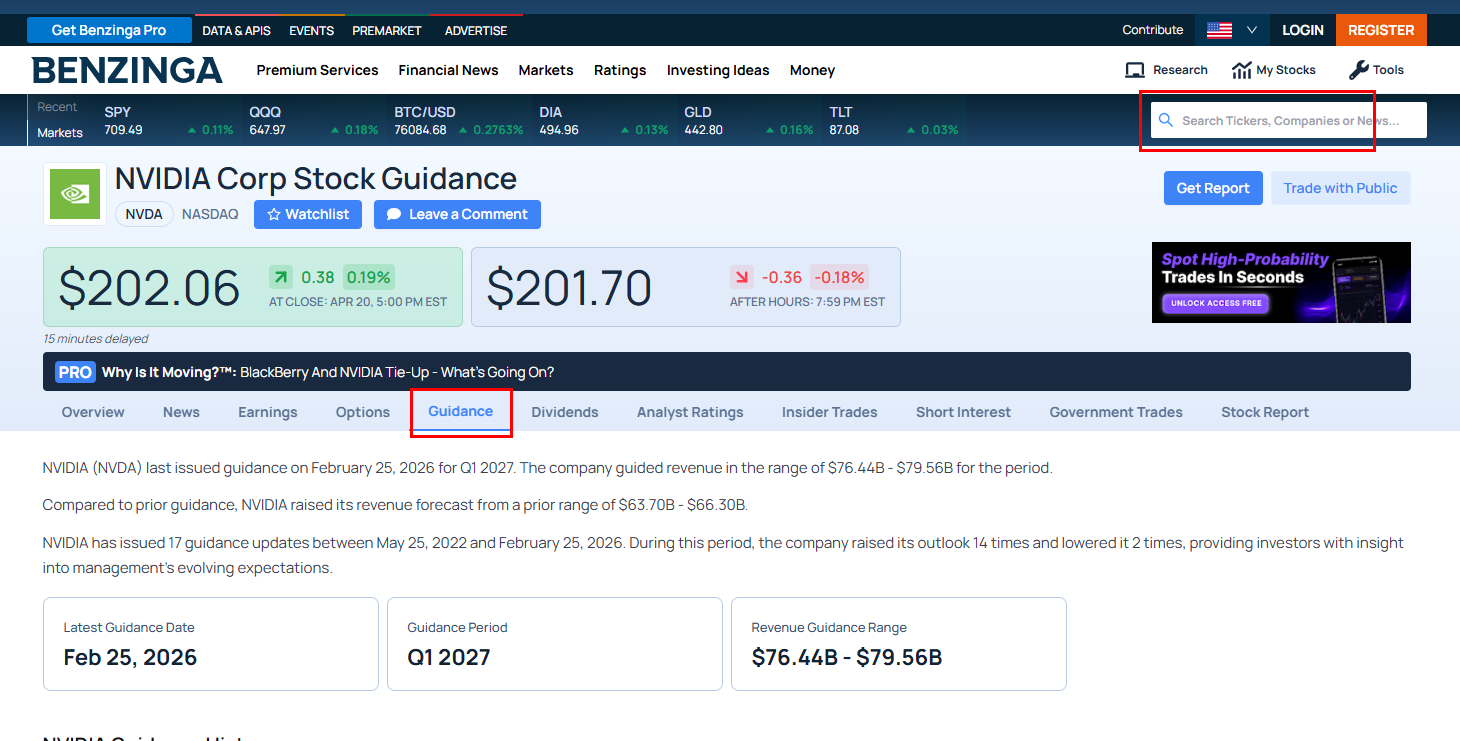Click the Feb 25, 2026 guidance date
This screenshot has width=1460, height=741.
(130, 657)
